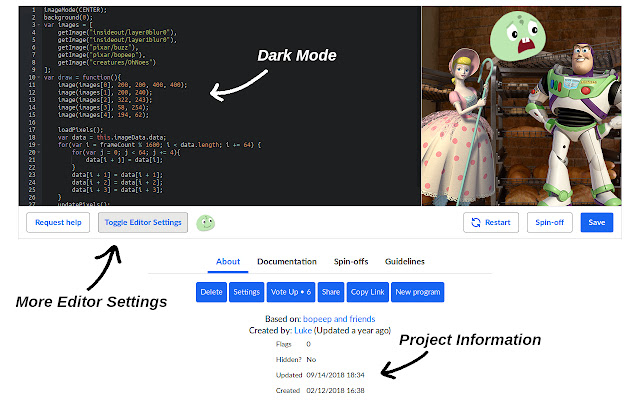Collapse the draw function at line 10
Viewport: 640px width, 400px height.
[37, 75]
